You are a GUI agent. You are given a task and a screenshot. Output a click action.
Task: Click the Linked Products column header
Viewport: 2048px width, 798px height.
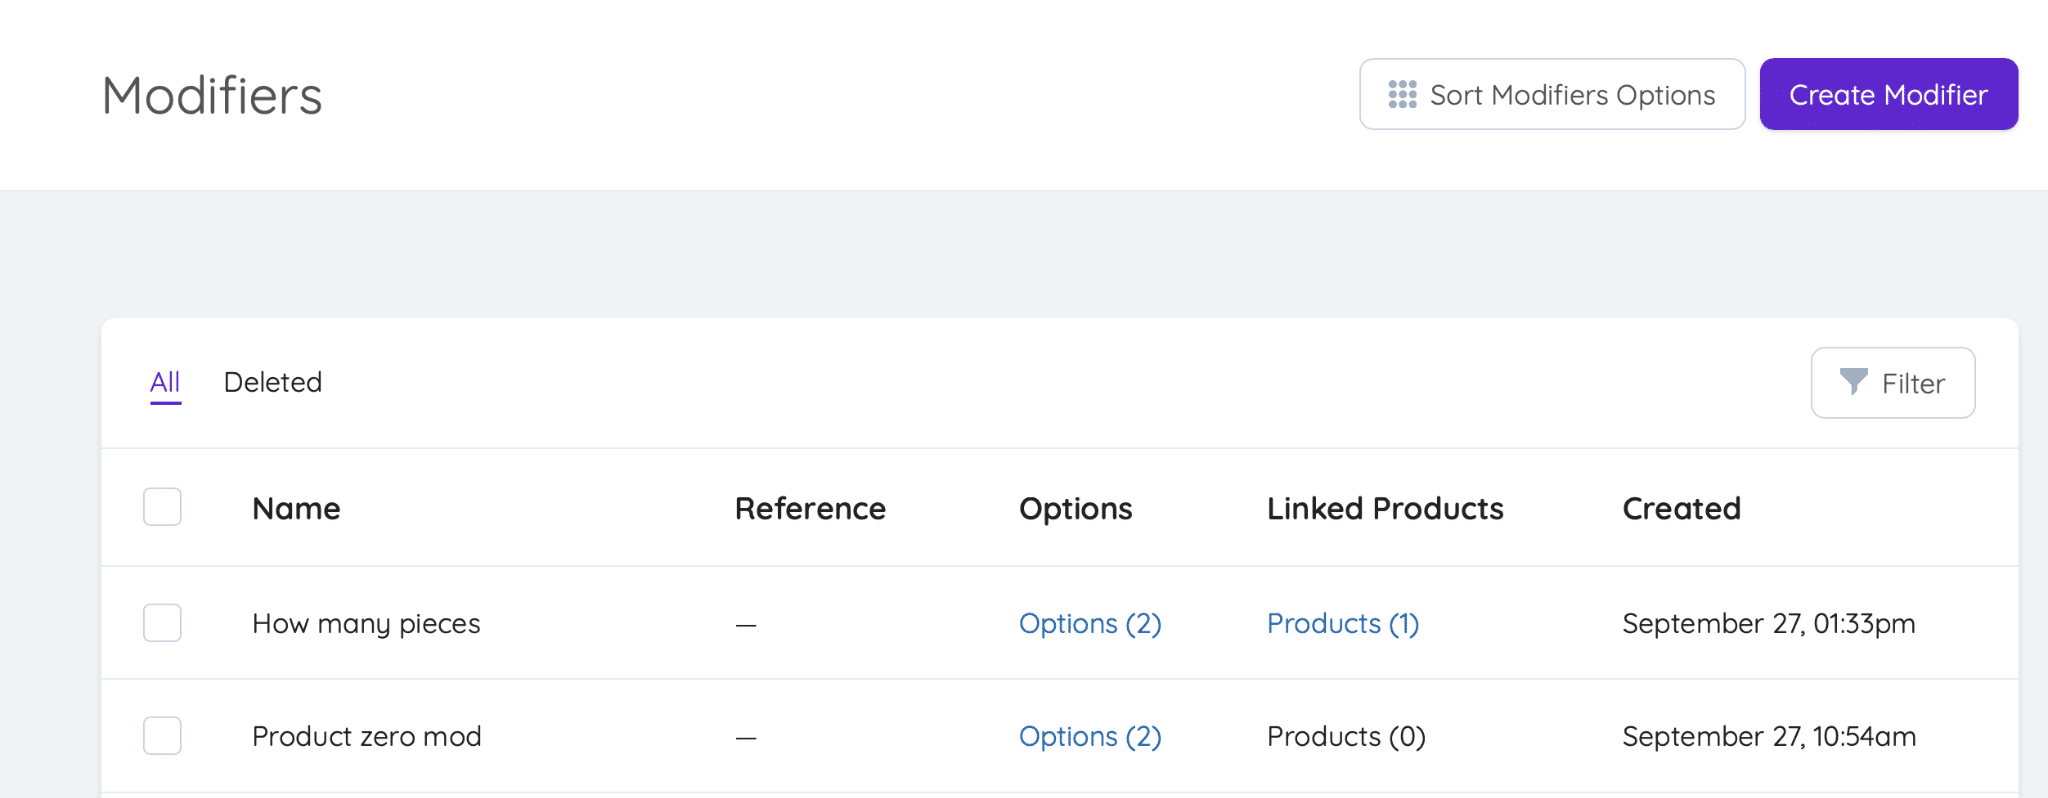pos(1385,508)
